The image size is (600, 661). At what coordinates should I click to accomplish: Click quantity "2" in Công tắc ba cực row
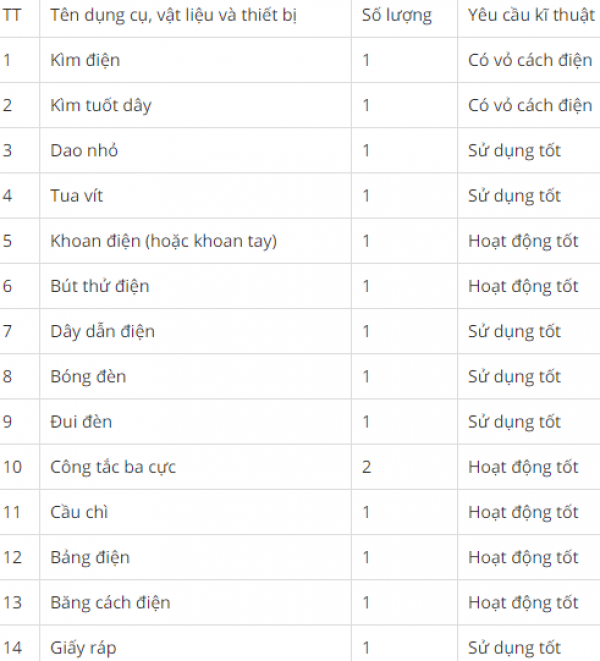[x=367, y=467]
